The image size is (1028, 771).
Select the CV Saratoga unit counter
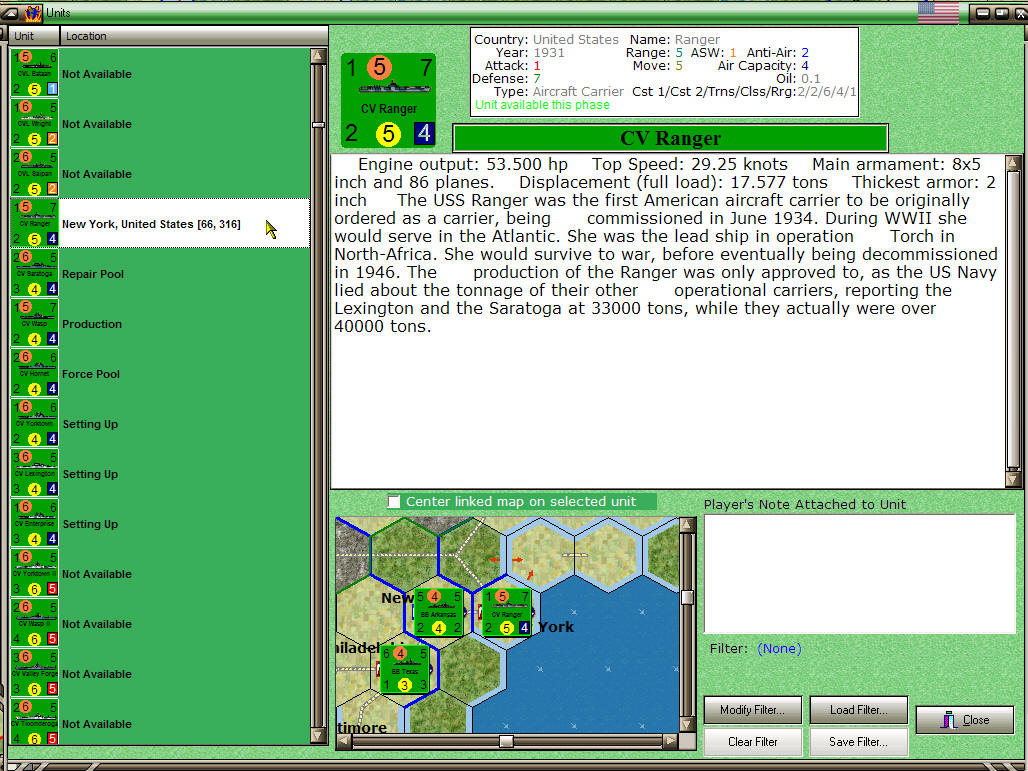click(35, 273)
